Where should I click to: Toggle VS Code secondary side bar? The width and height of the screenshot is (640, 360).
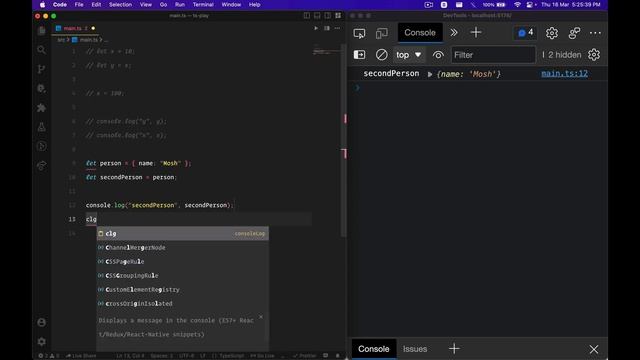(328, 16)
